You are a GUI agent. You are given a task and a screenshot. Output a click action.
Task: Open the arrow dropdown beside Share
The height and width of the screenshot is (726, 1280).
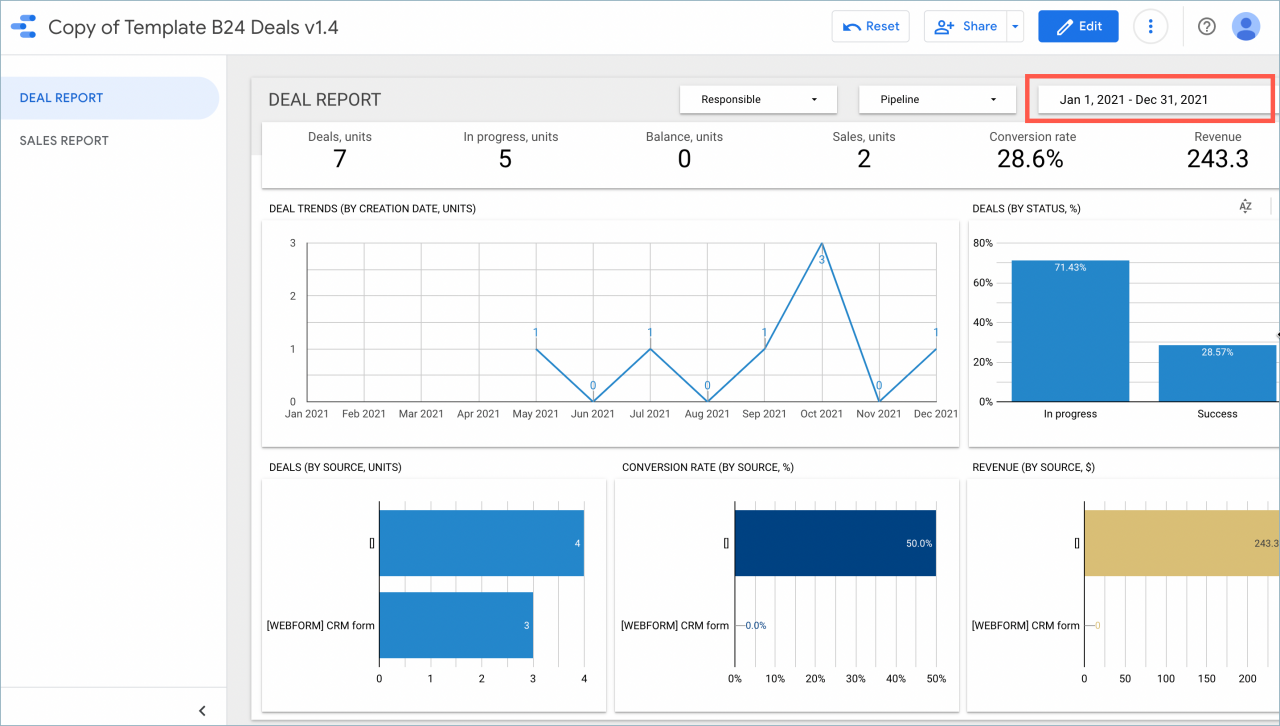pyautogui.click(x=1015, y=27)
